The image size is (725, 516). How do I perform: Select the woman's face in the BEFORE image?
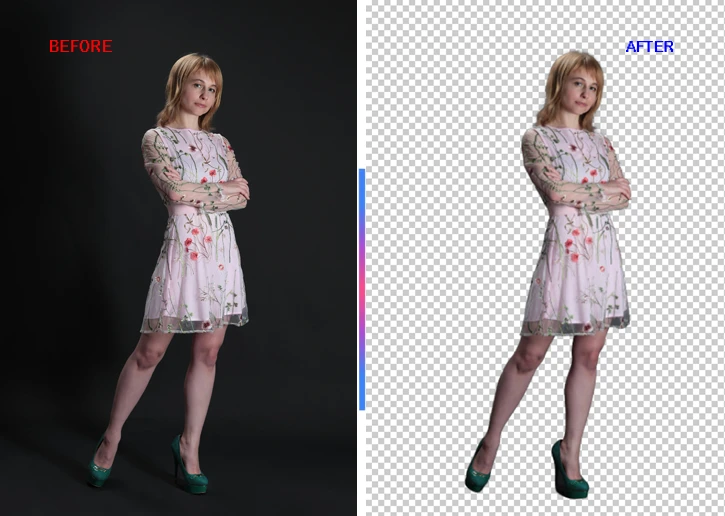point(202,95)
